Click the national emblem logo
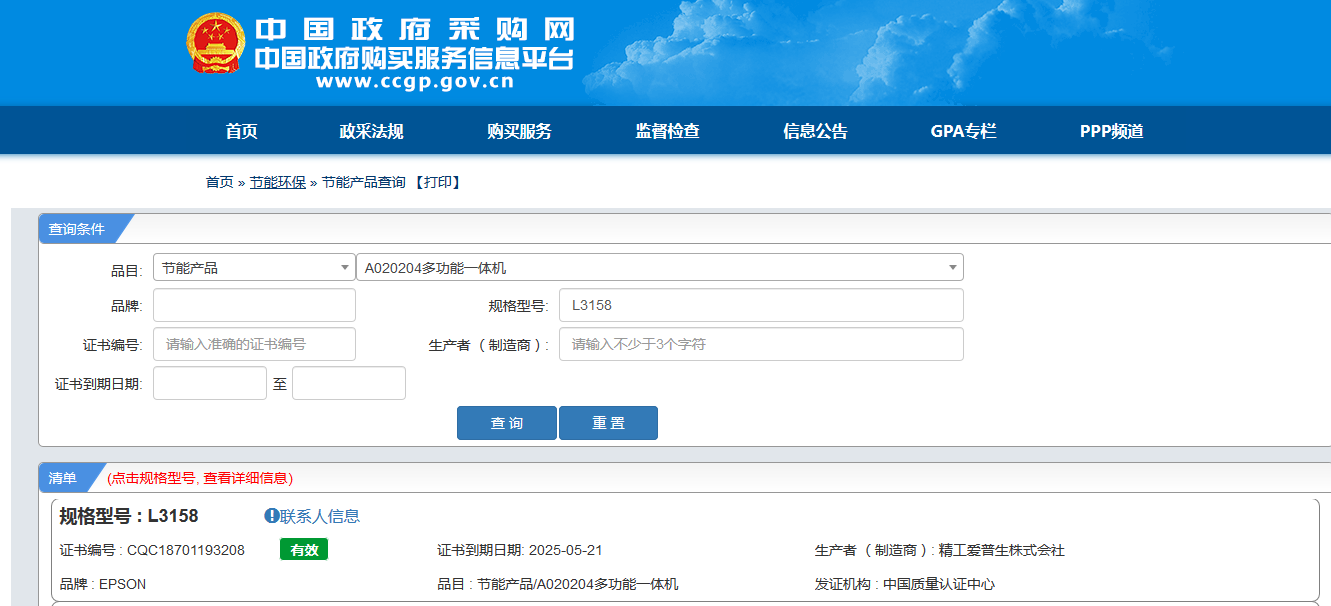The height and width of the screenshot is (606, 1331). pos(215,44)
